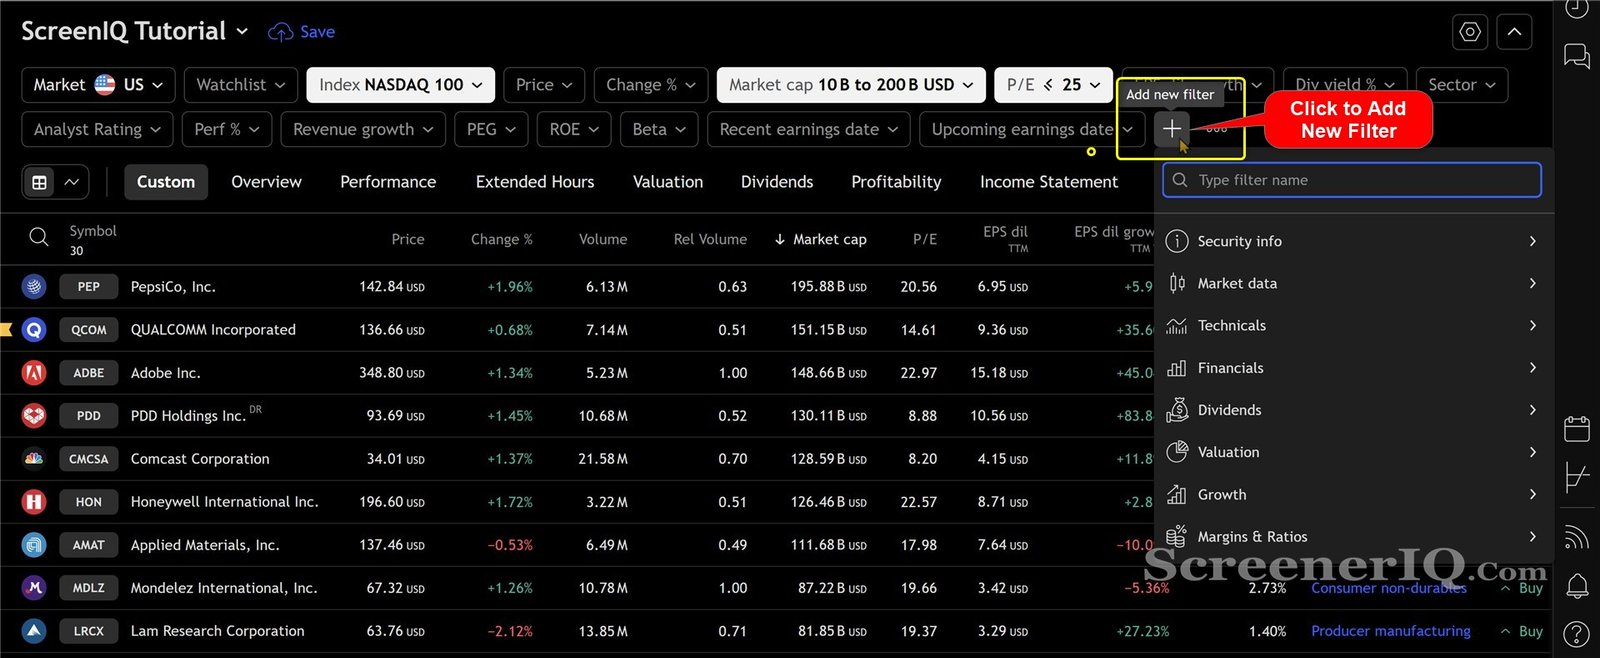1600x658 pixels.
Task: Click the QUALCOMM logo icon
Action: click(34, 330)
